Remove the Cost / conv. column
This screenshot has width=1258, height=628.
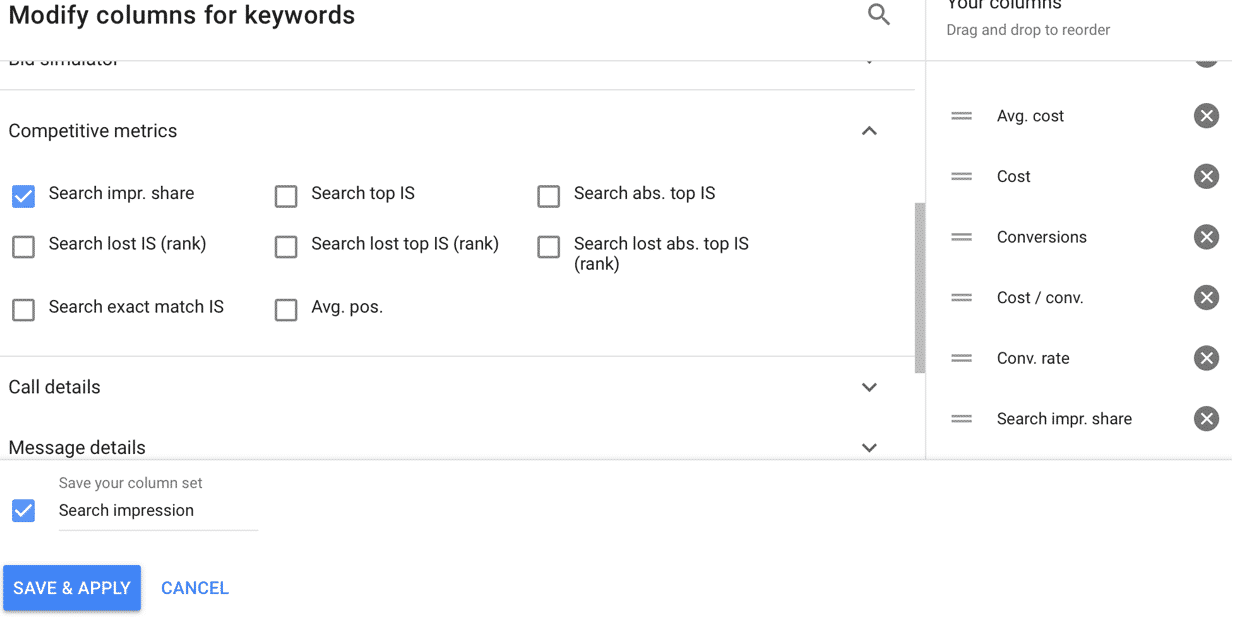point(1206,298)
